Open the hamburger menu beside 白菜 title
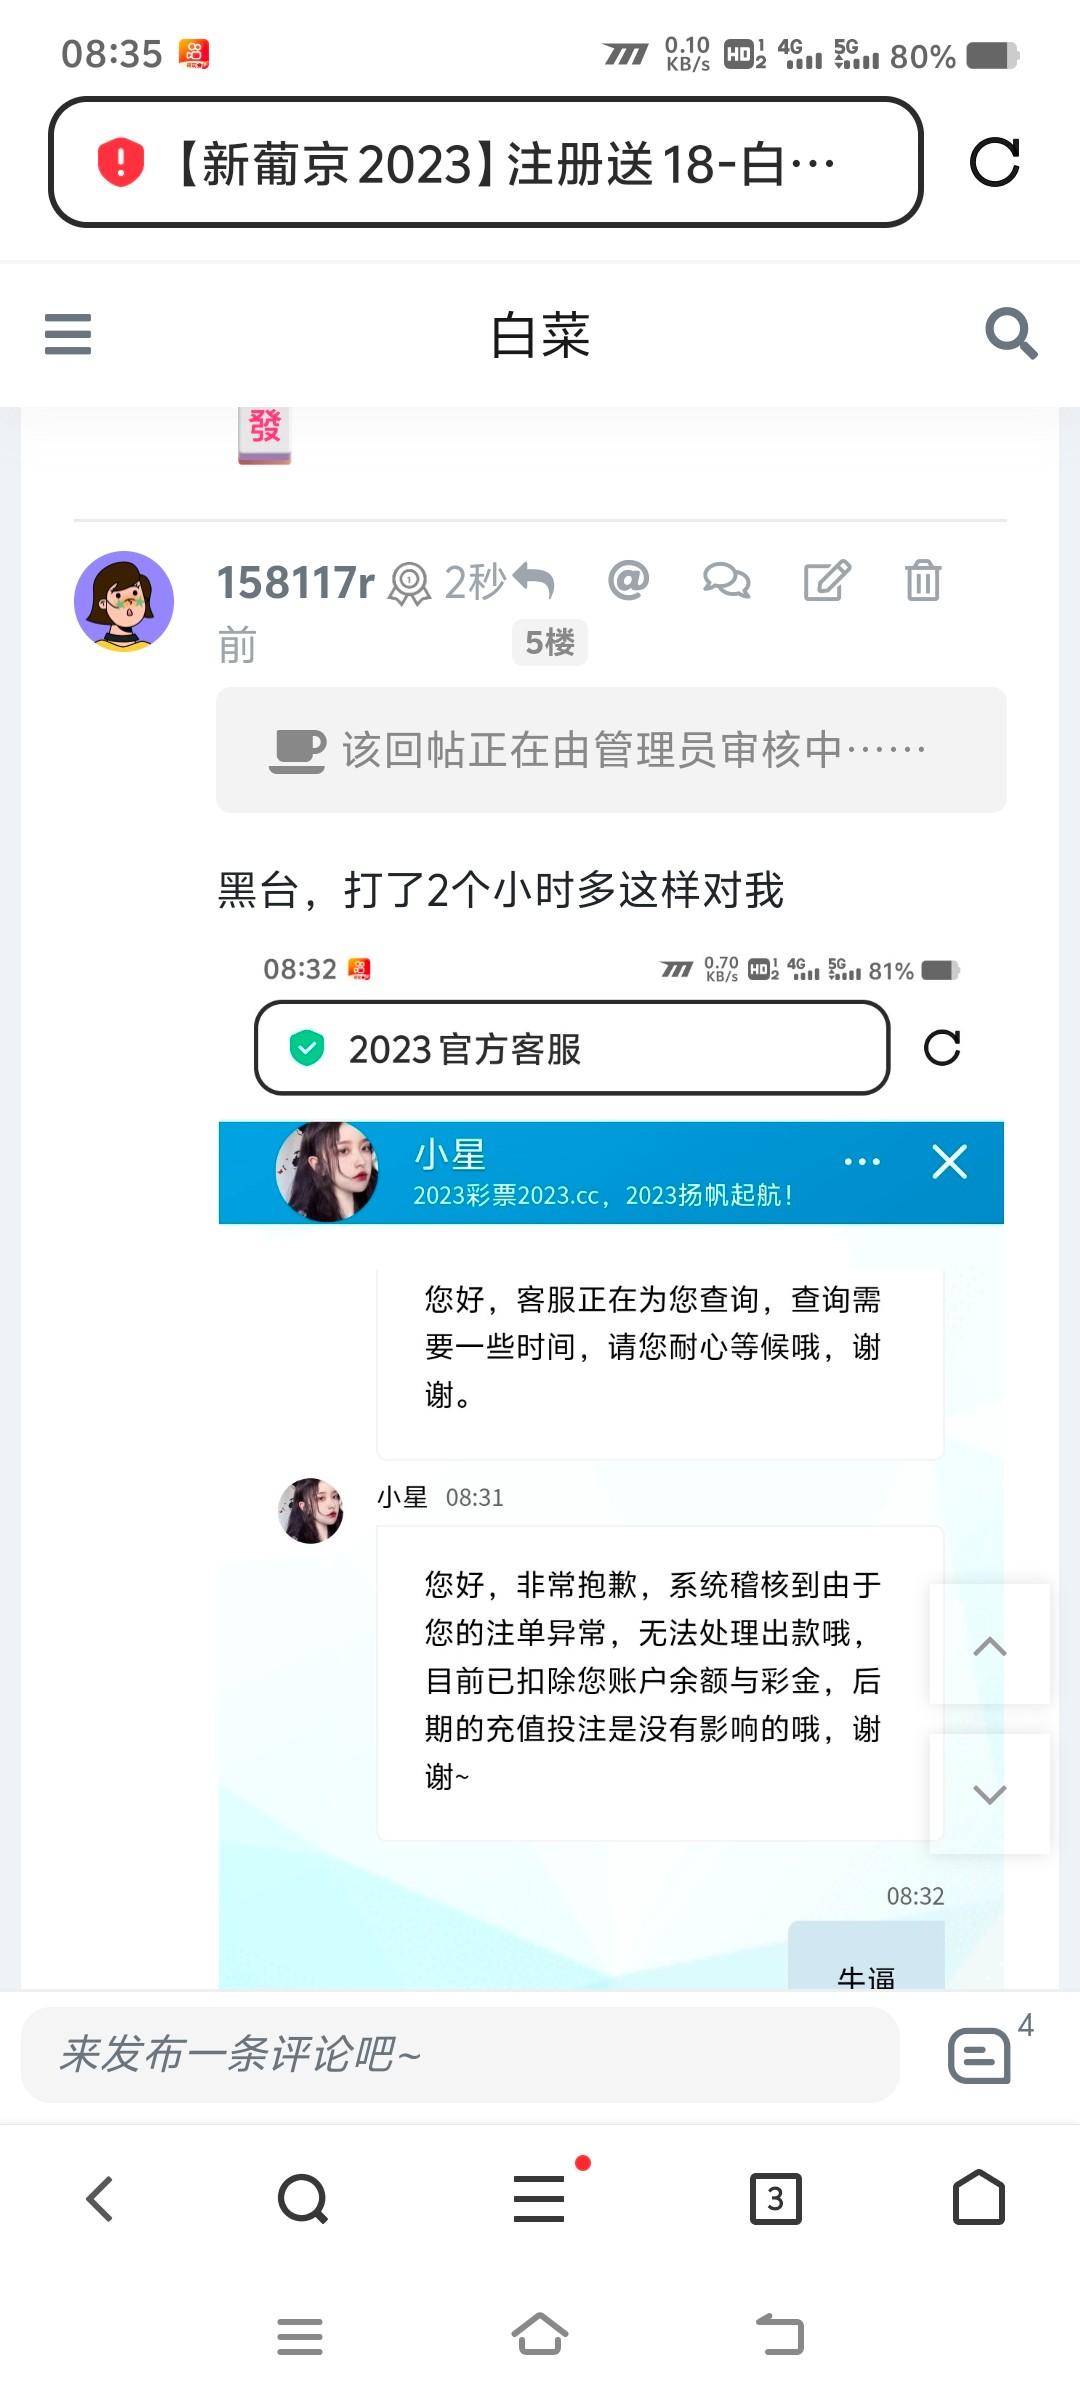The height and width of the screenshot is (2400, 1080). pos(68,334)
